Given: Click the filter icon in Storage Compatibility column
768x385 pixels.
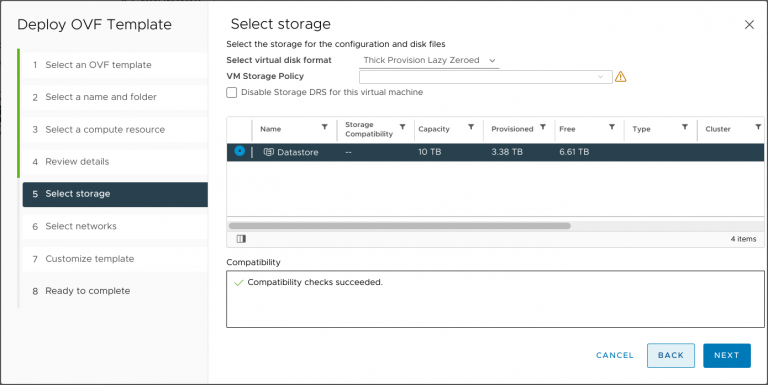Looking at the screenshot, I should point(402,127).
